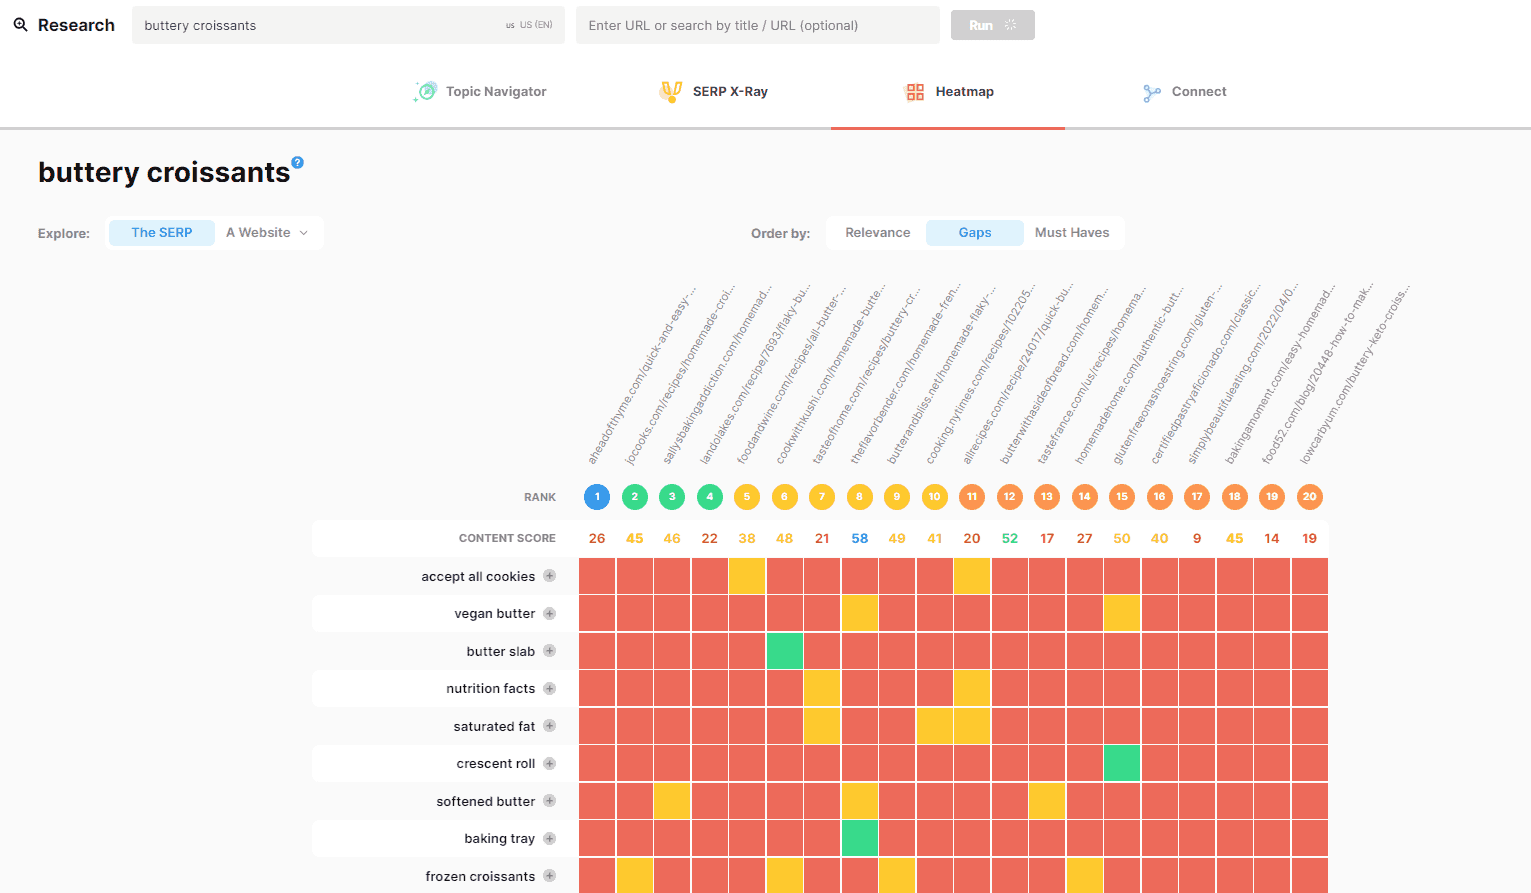The height and width of the screenshot is (893, 1531).
Task: Click the plus icon next to vegan butter
Action: point(549,613)
